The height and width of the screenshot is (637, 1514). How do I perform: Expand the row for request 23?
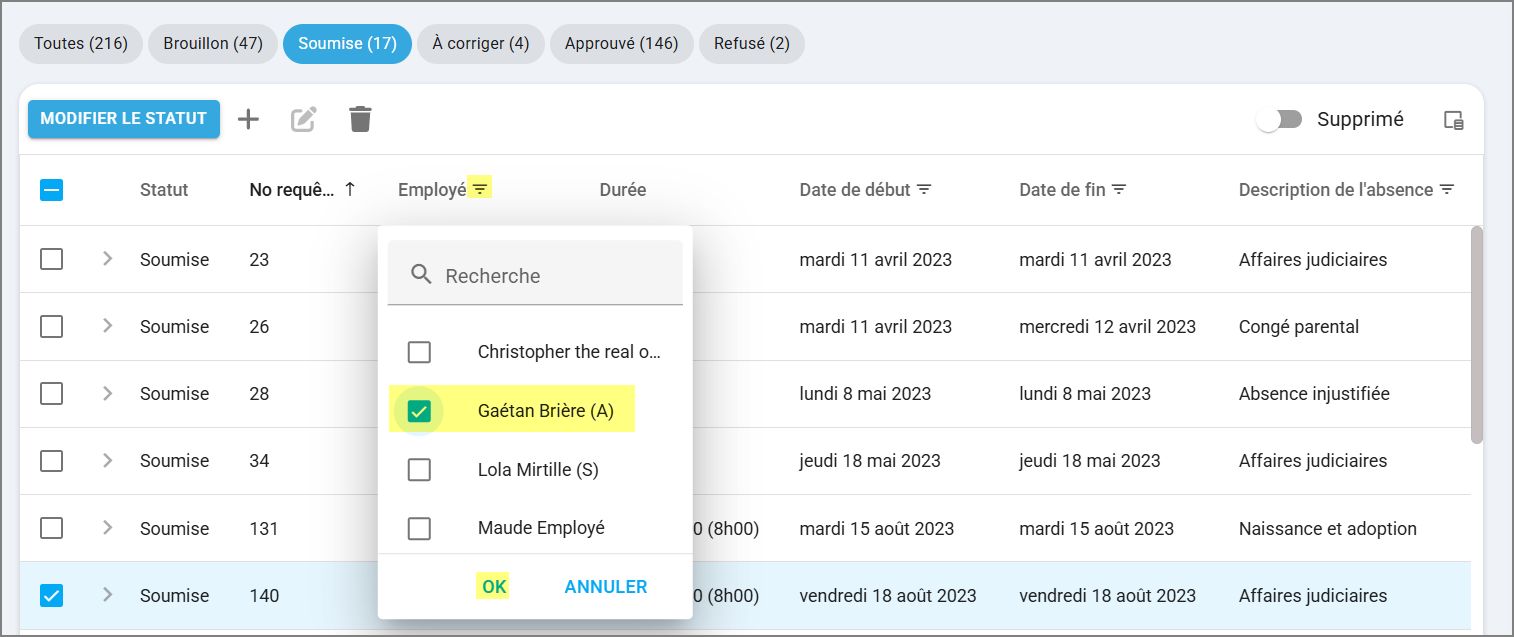[x=108, y=259]
